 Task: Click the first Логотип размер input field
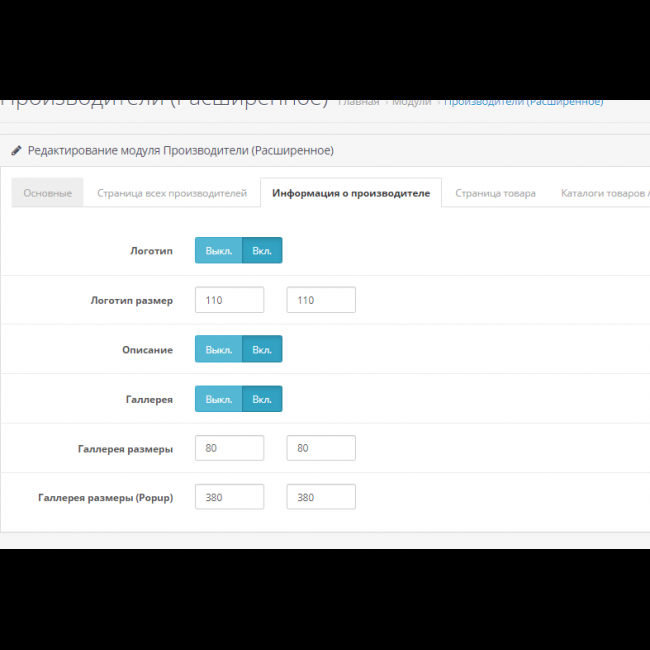pyautogui.click(x=229, y=300)
